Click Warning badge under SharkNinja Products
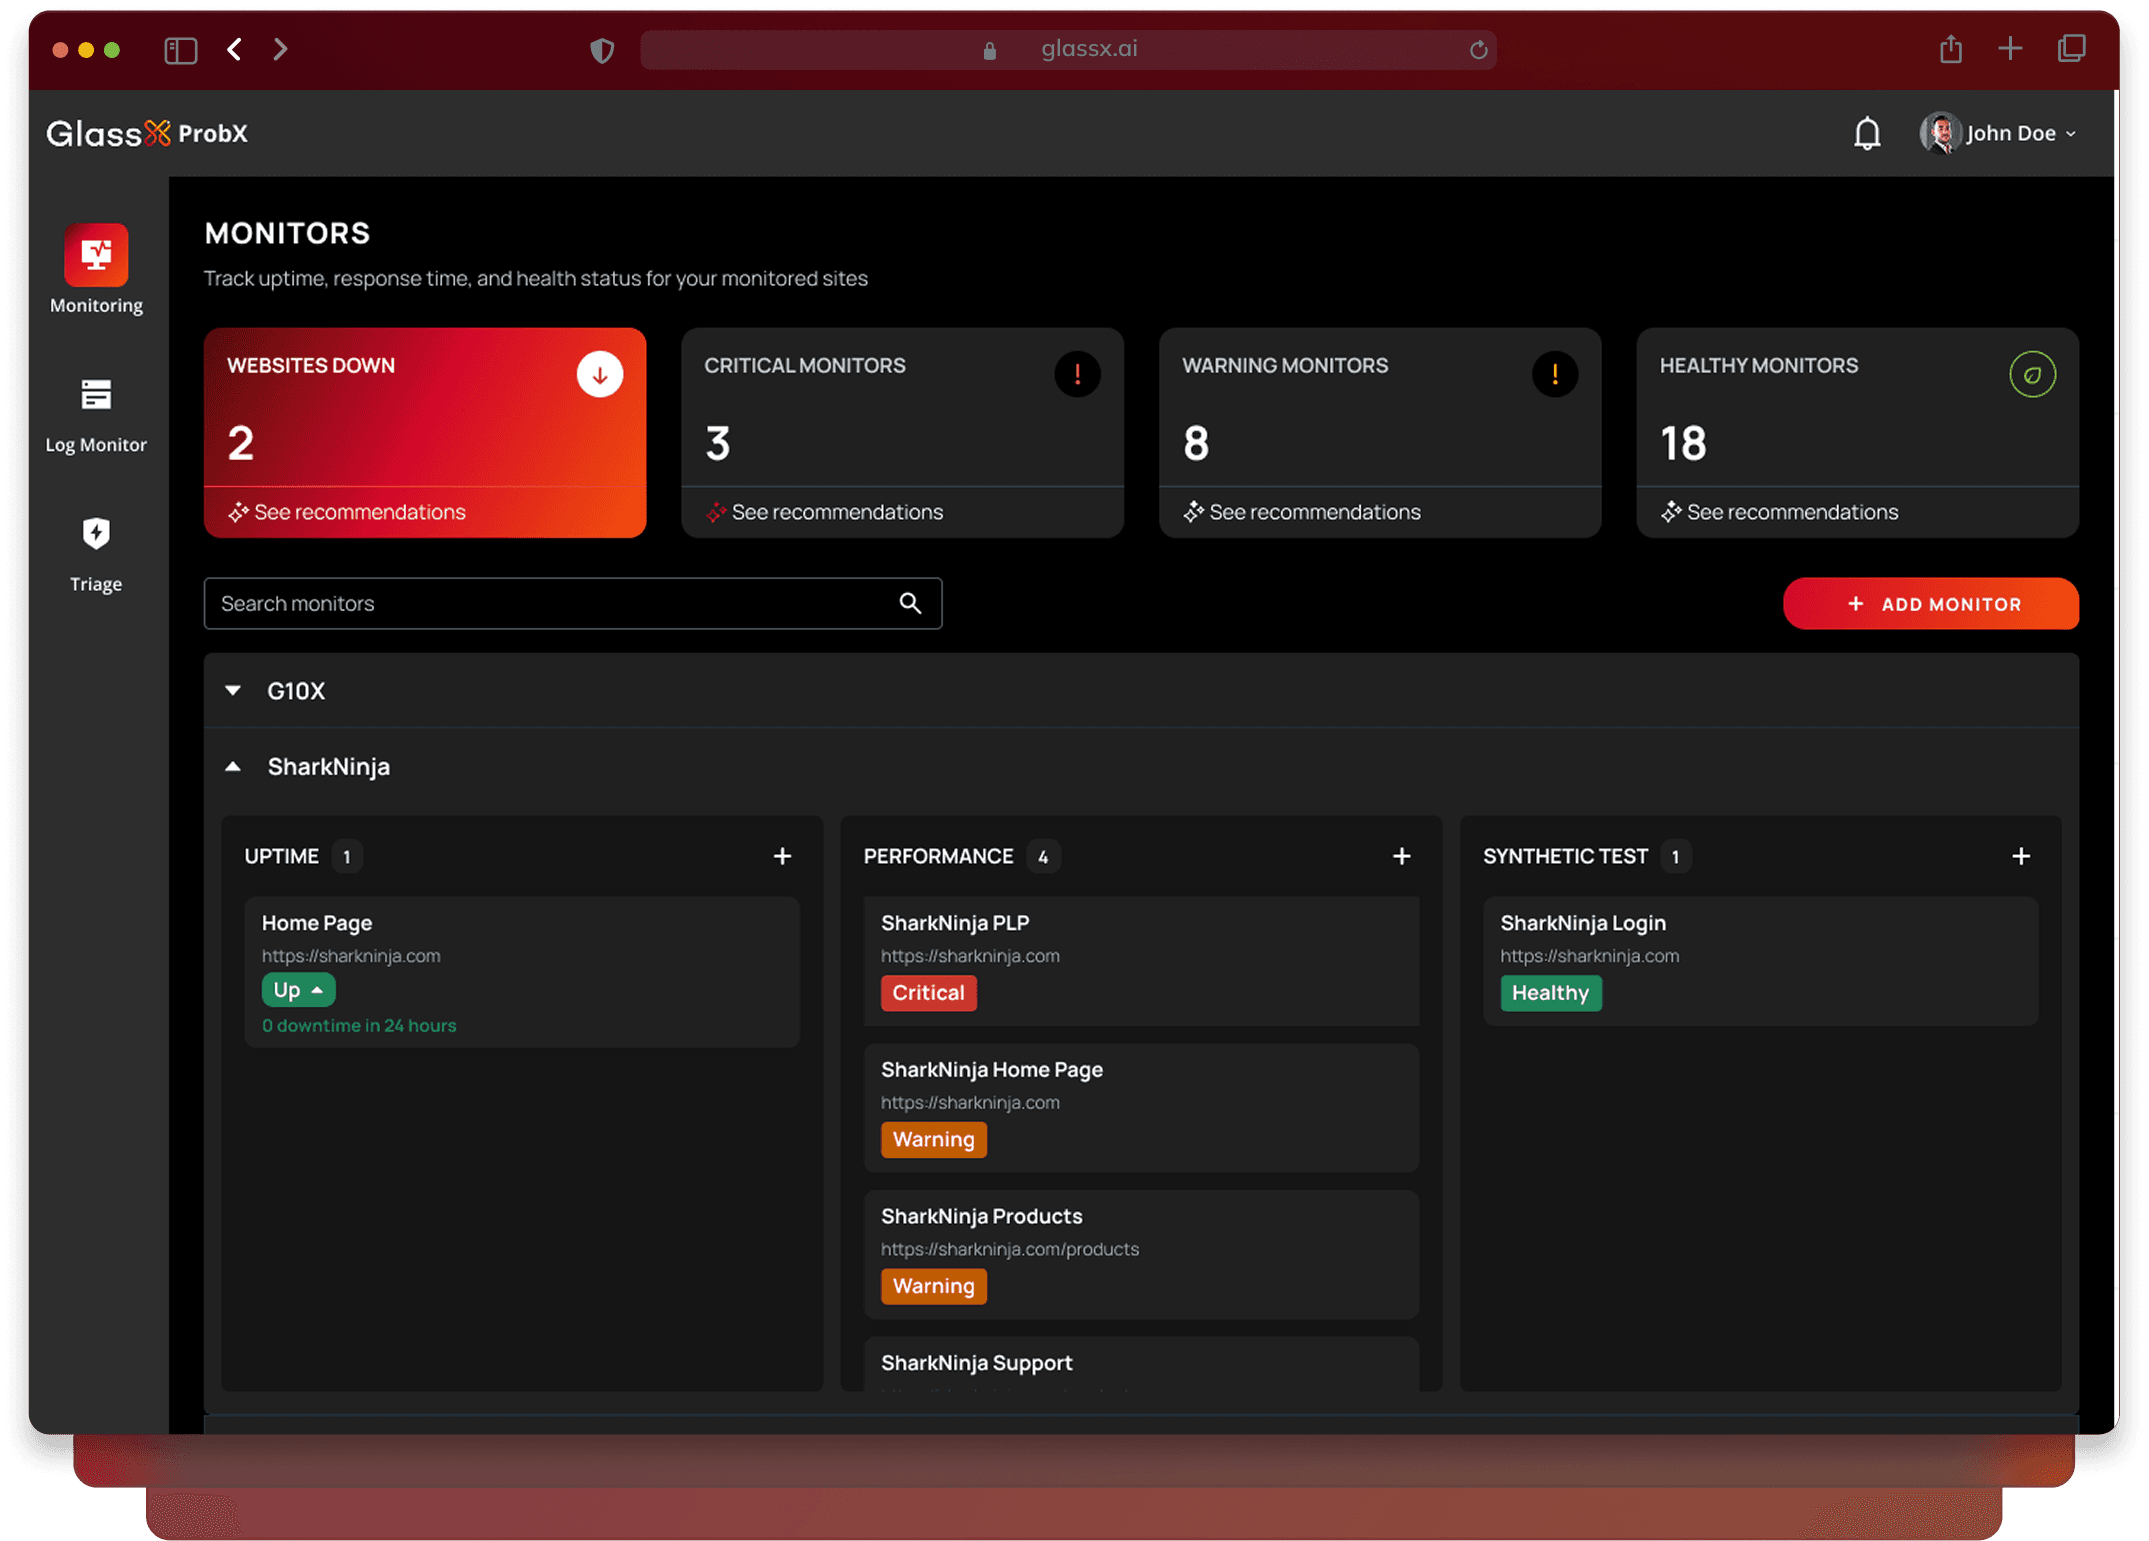Screen dimensions: 2149x1541 point(933,1286)
